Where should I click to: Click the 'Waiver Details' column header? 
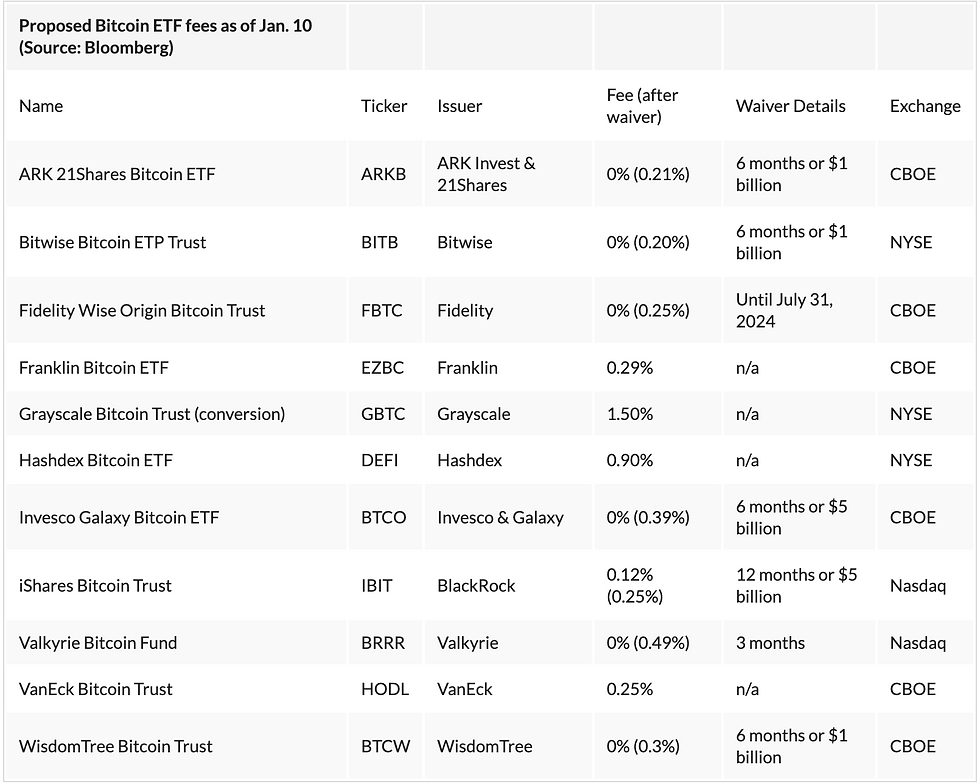[x=790, y=106]
